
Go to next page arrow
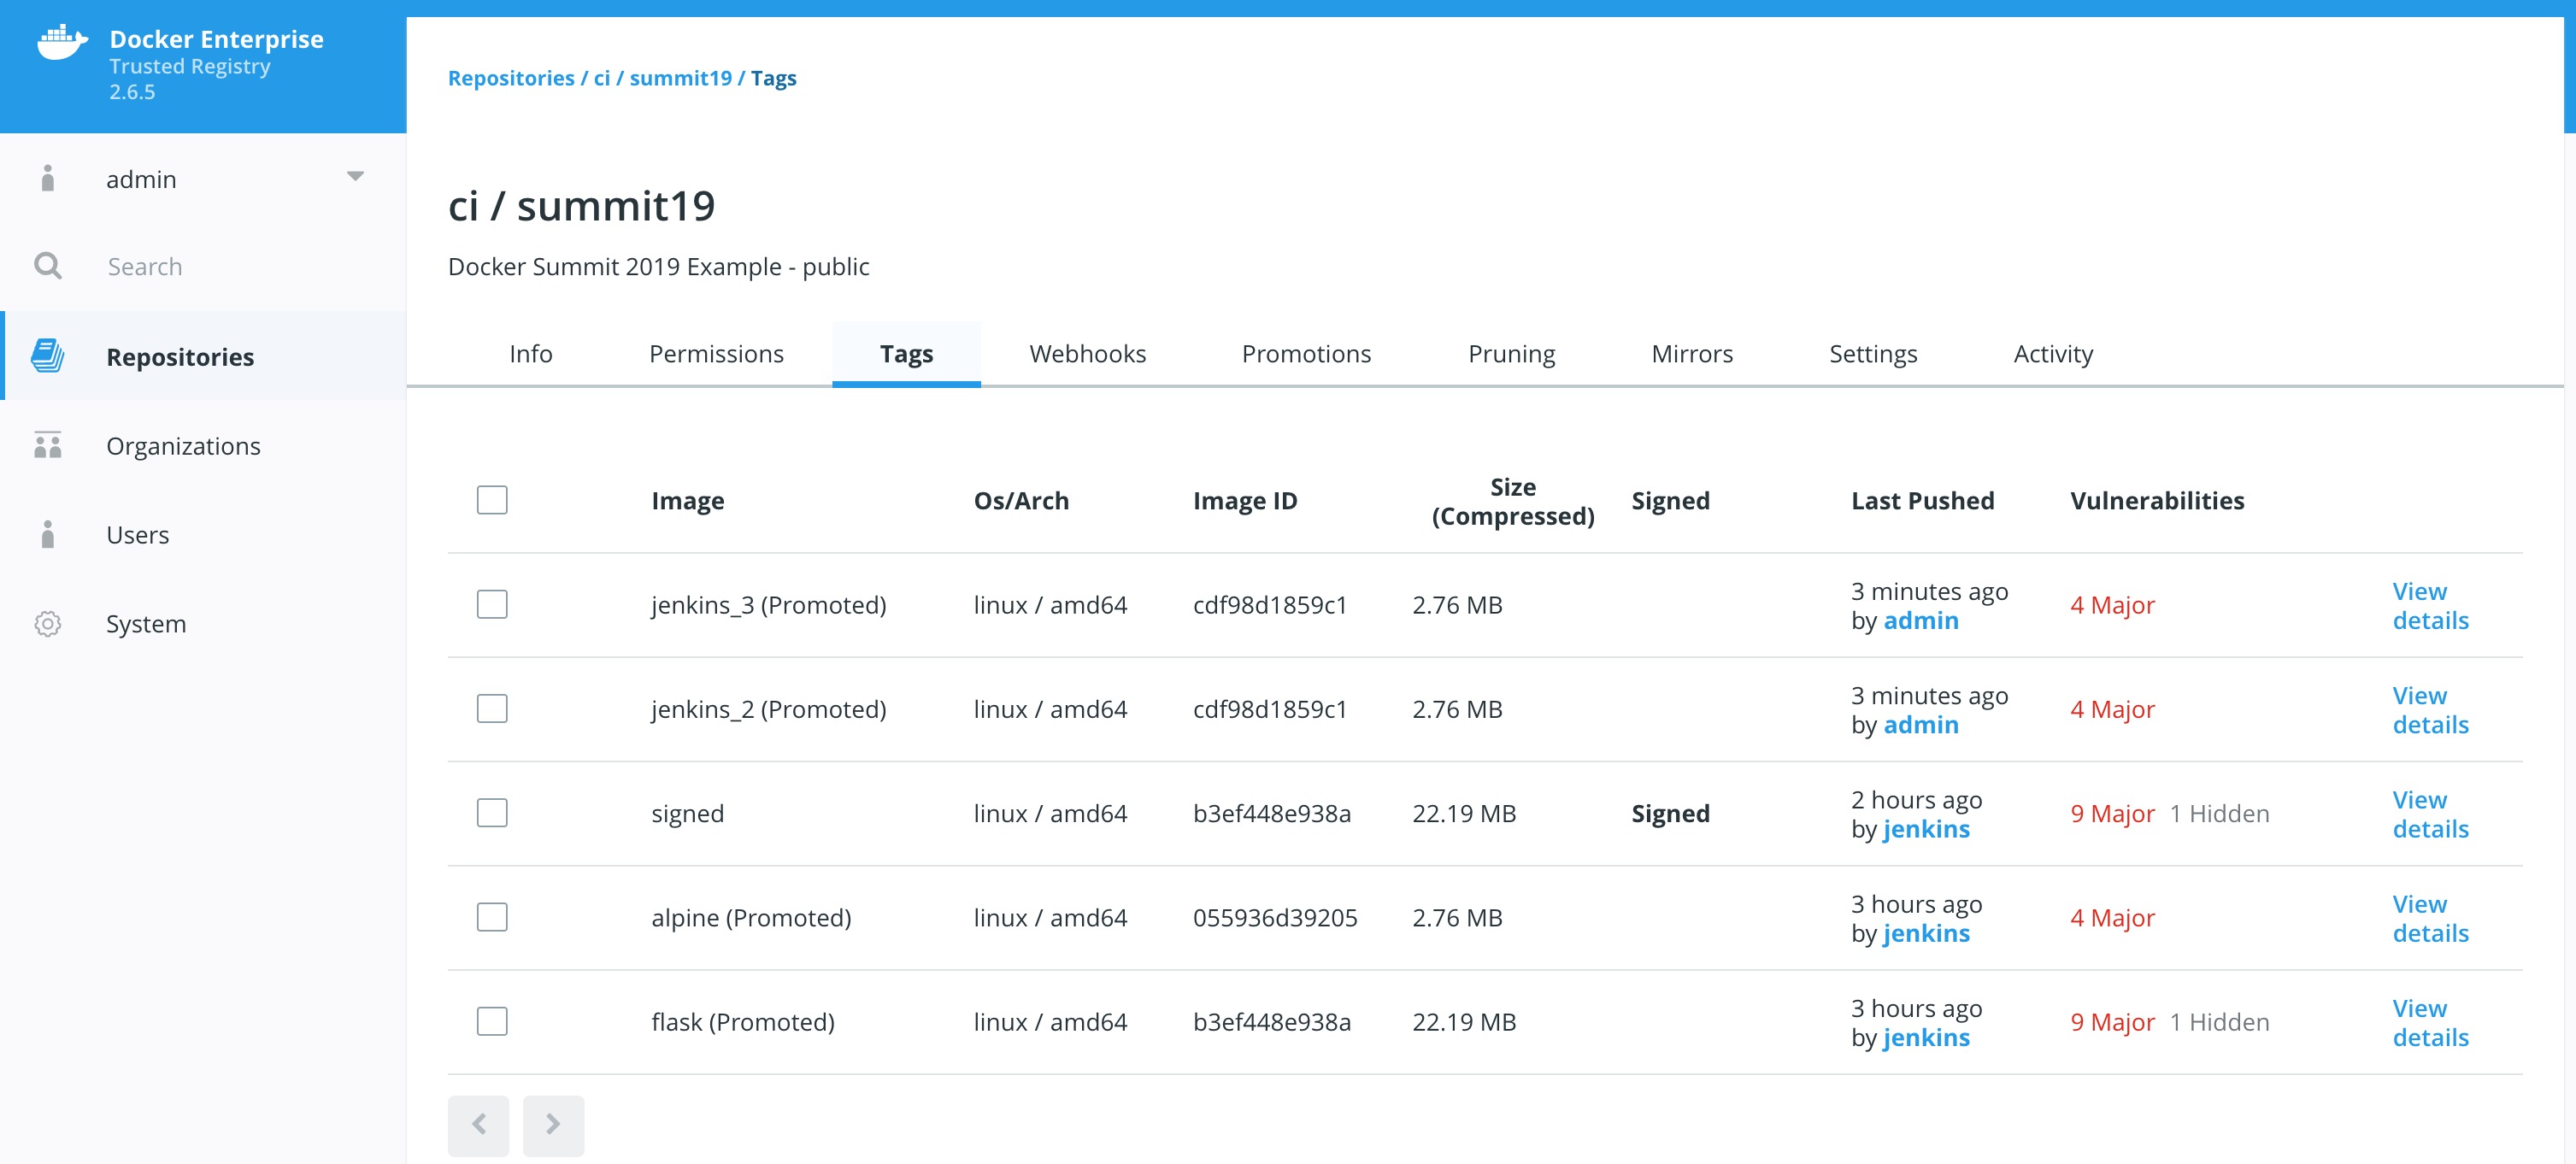[x=553, y=1124]
